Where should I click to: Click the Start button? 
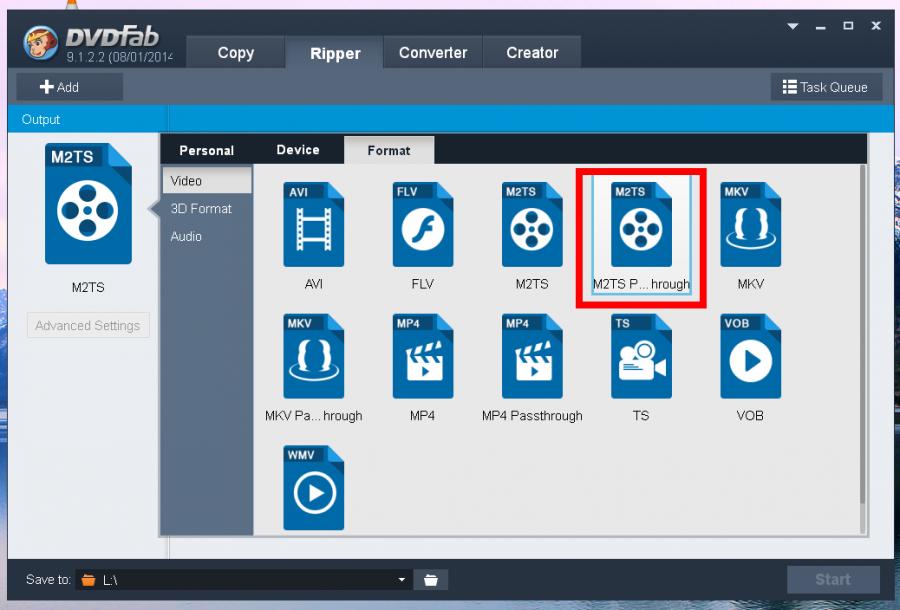click(x=833, y=580)
